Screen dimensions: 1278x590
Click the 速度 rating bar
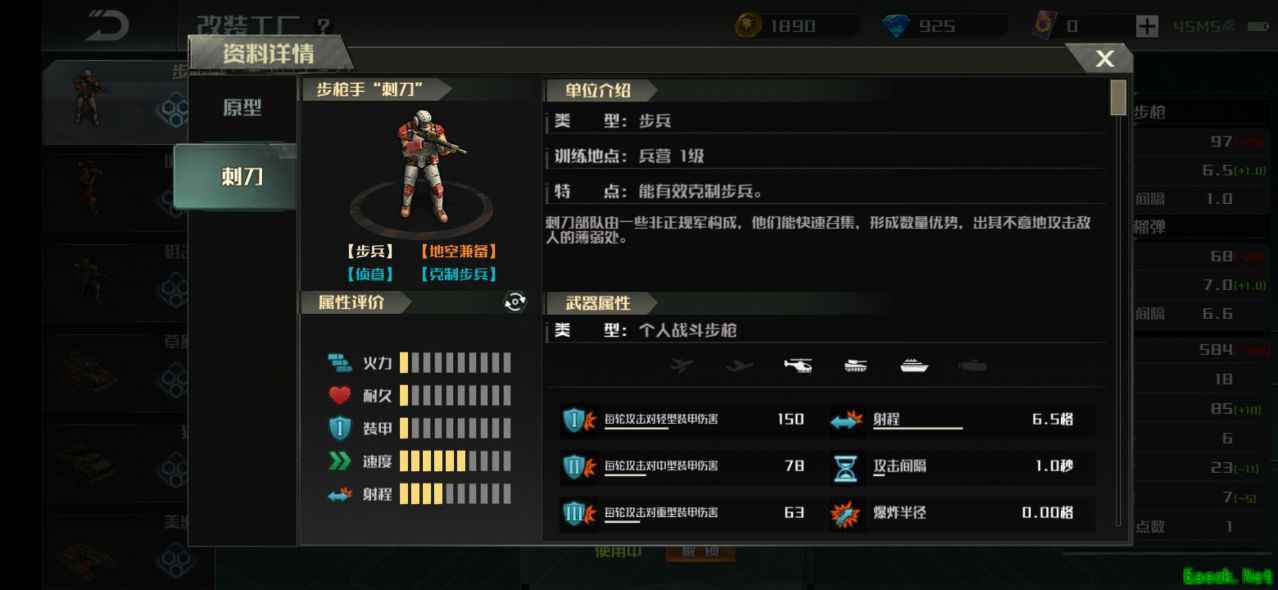[455, 461]
